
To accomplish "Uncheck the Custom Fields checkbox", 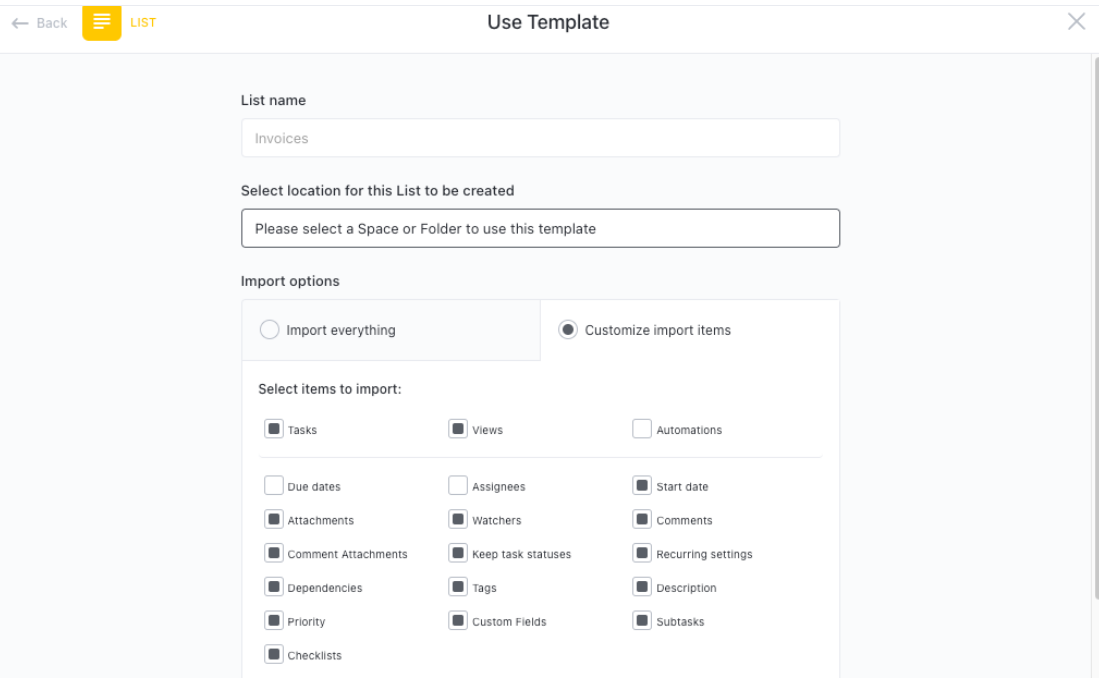I will coord(458,620).
